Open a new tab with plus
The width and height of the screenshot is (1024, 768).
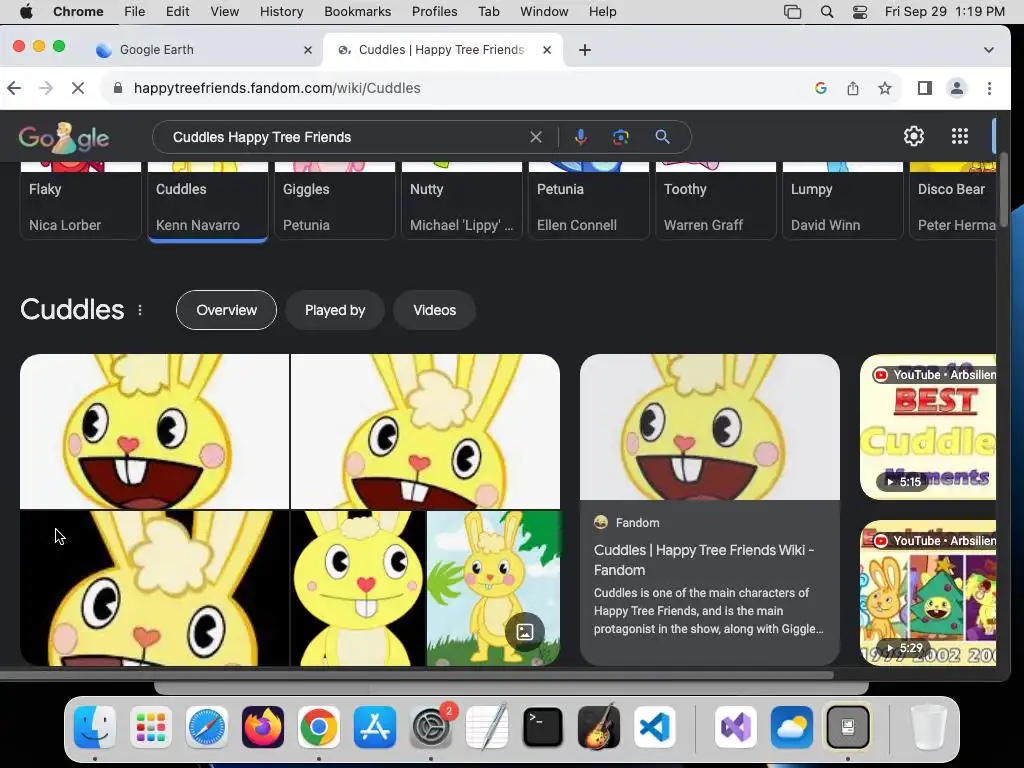pyautogui.click(x=585, y=50)
